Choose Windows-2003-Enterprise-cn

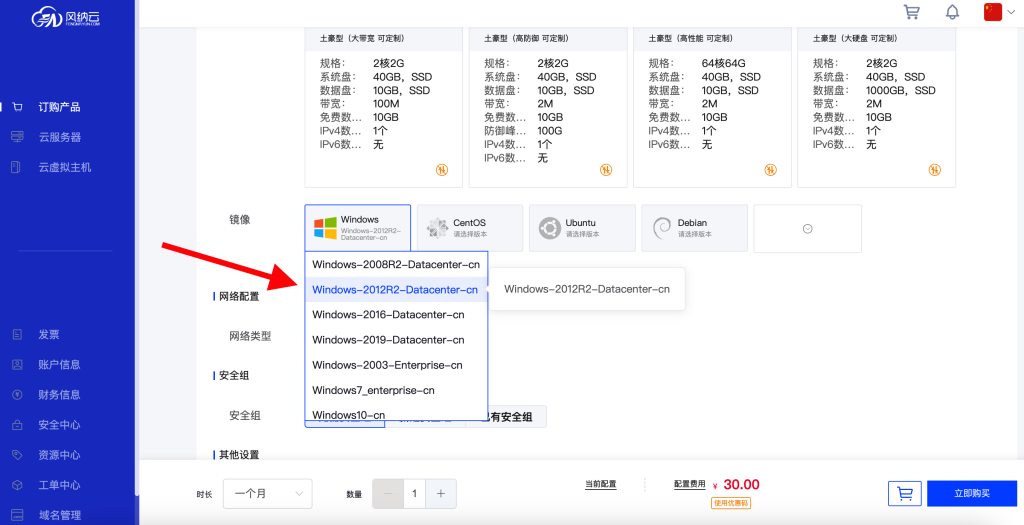(396, 365)
